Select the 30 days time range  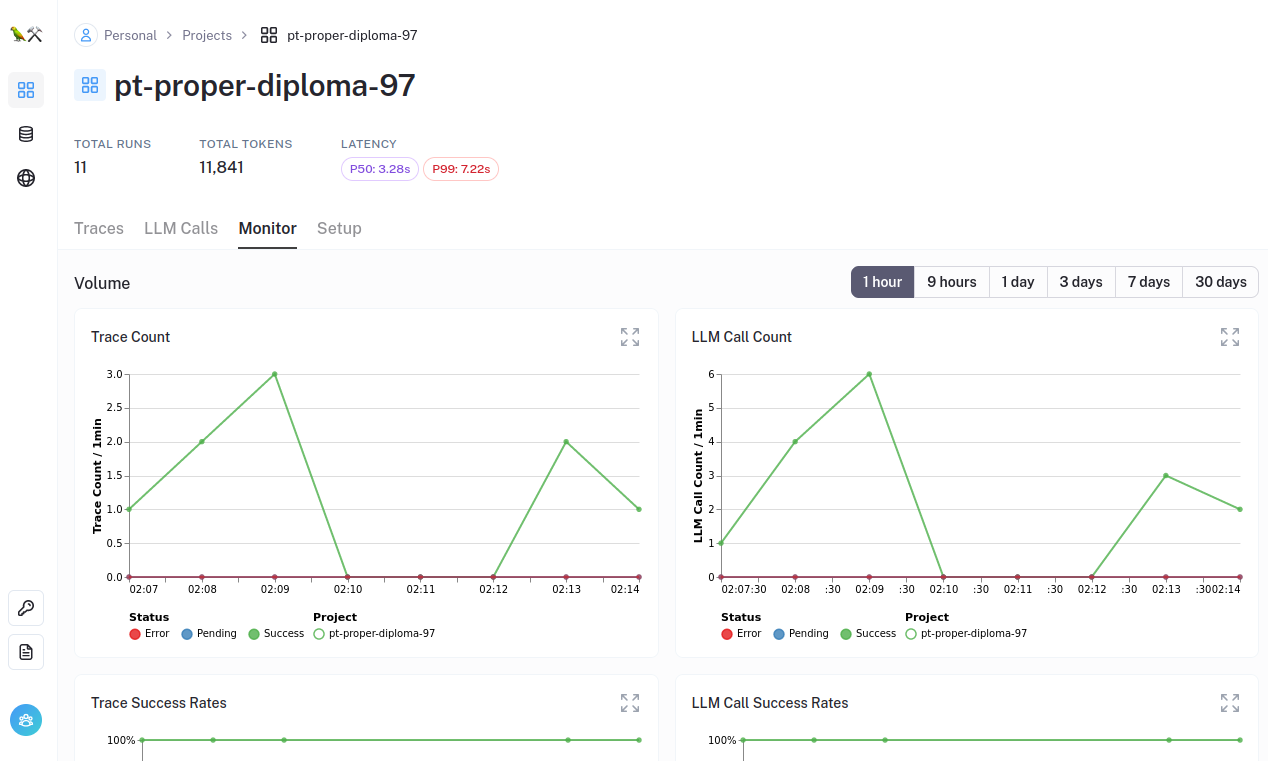pos(1220,282)
